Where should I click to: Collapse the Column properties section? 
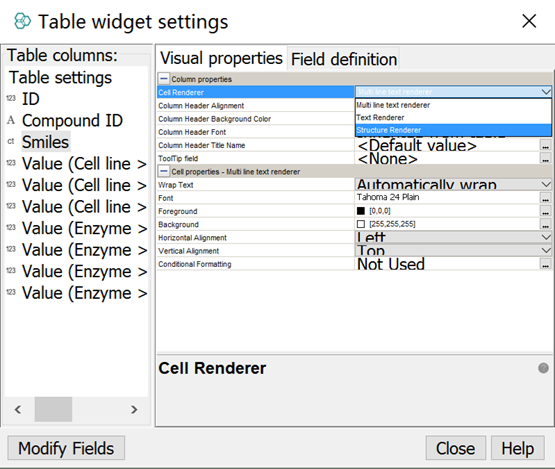164,79
